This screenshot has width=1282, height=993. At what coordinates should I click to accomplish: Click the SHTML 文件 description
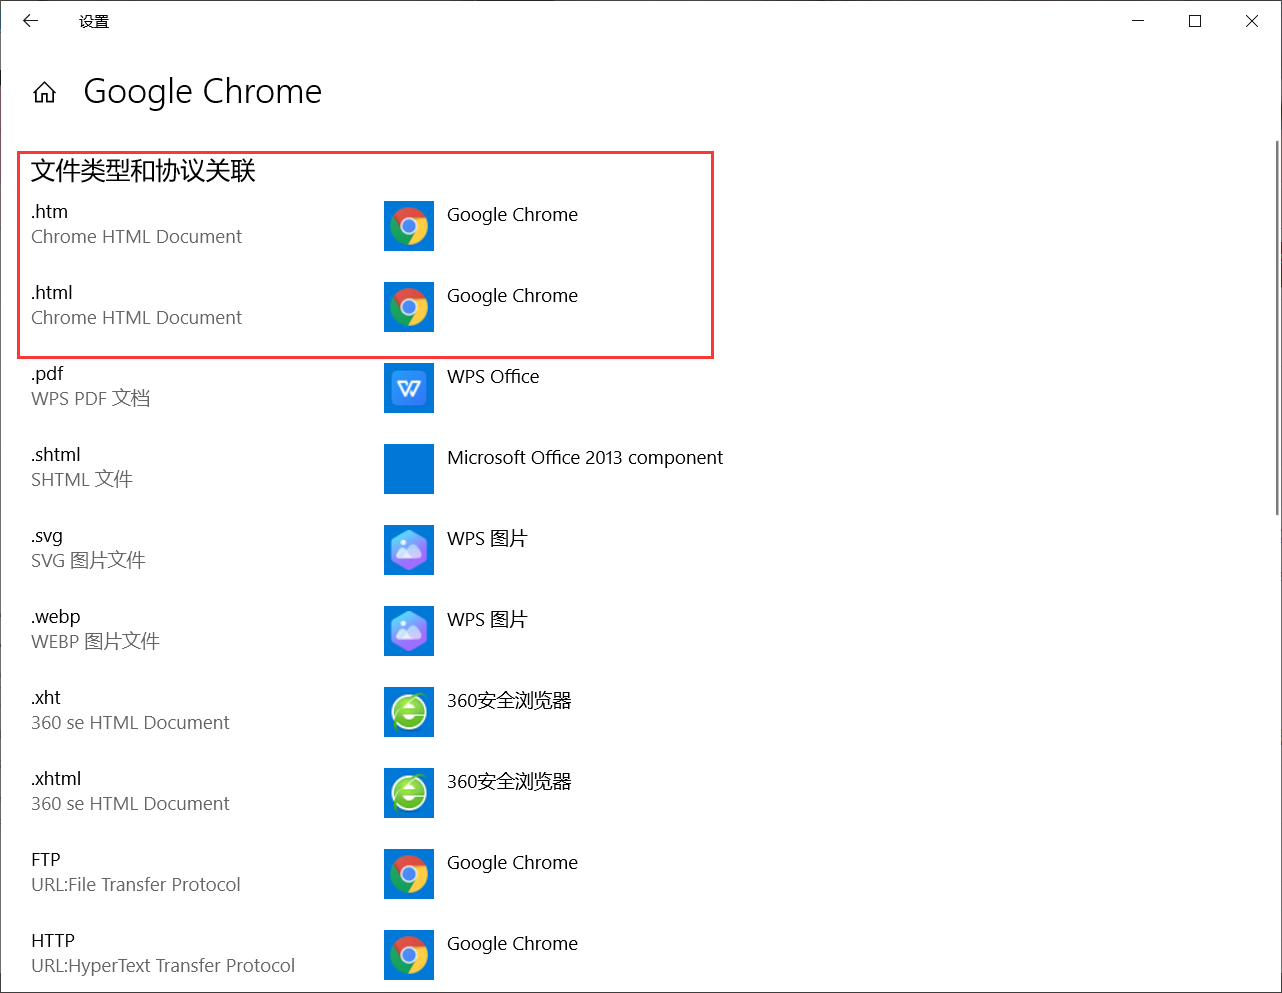[x=82, y=480]
